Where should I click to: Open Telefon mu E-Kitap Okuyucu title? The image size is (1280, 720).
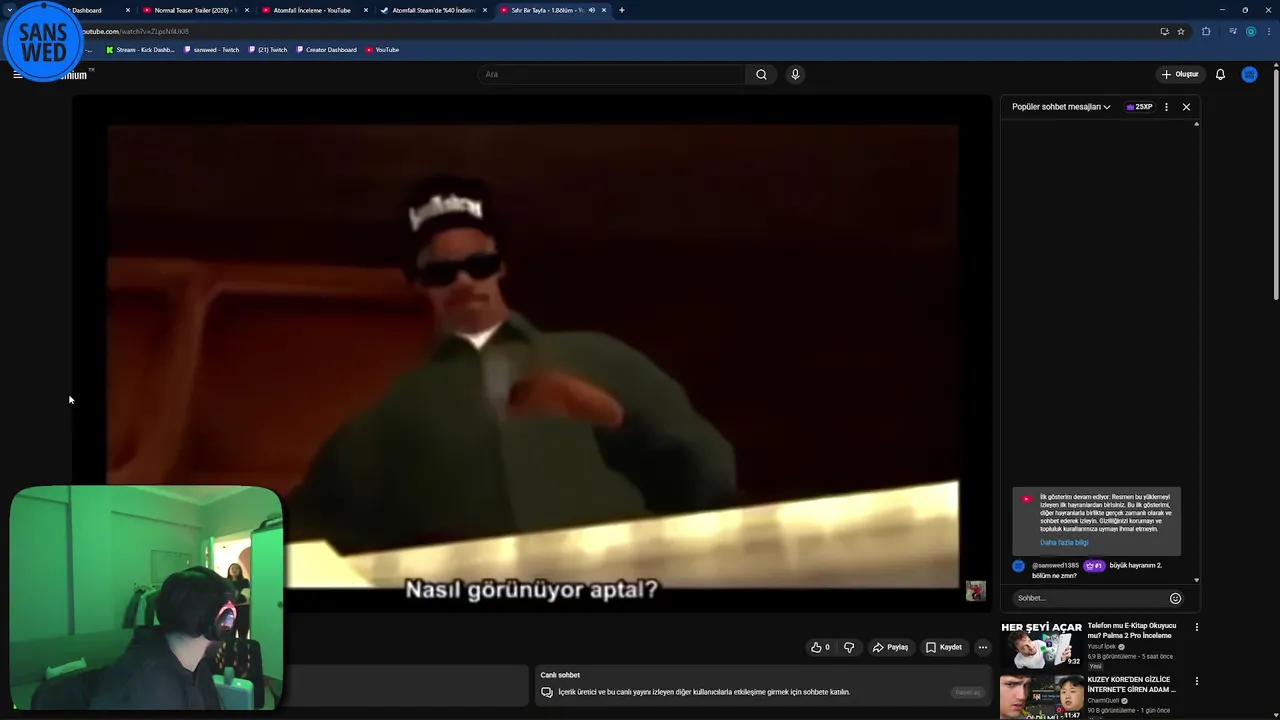1132,630
